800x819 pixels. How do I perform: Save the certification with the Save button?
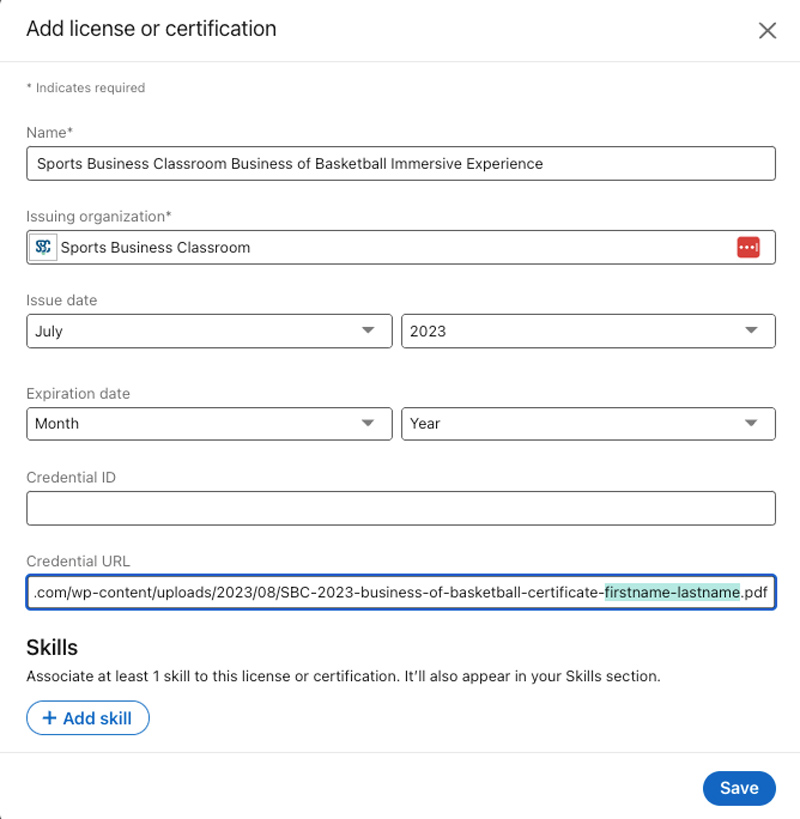[738, 788]
